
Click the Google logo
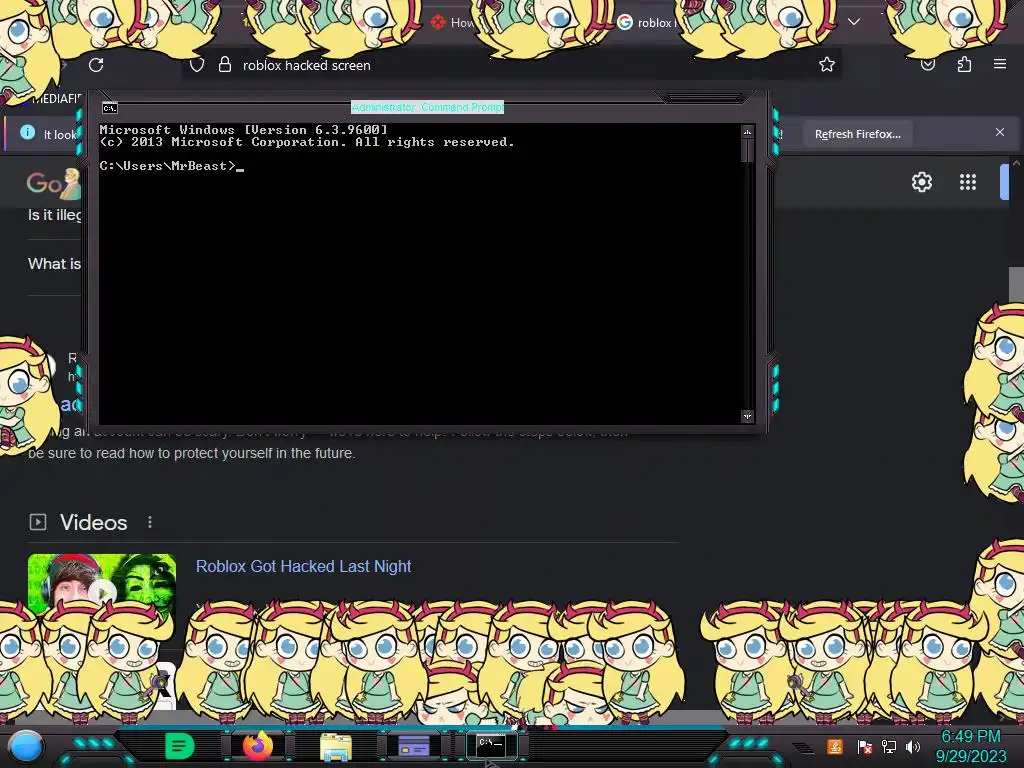pyautogui.click(x=53, y=184)
